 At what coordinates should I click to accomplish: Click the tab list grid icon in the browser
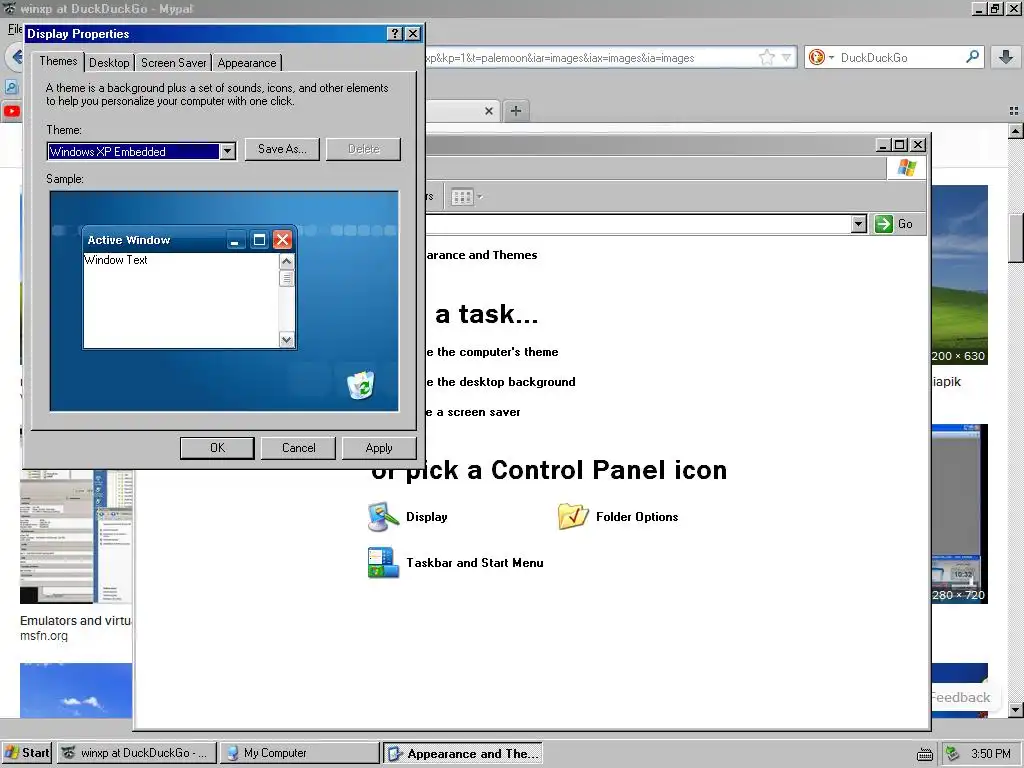tap(1014, 111)
